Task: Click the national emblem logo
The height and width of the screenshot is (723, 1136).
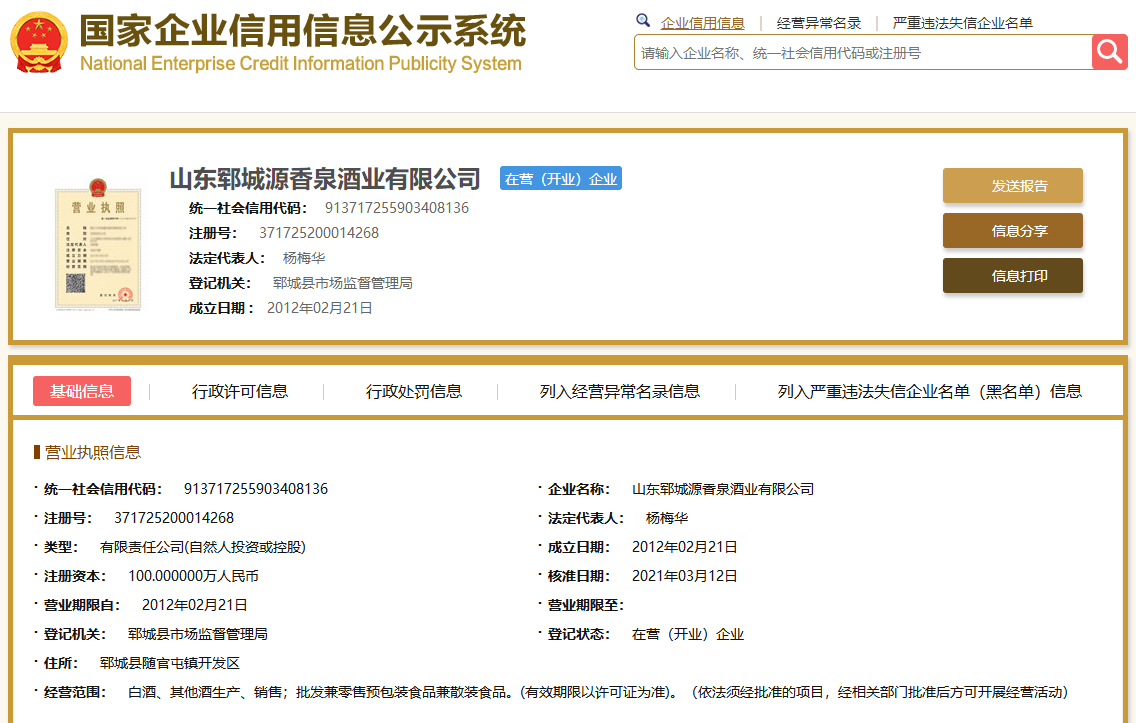Action: pyautogui.click(x=39, y=42)
